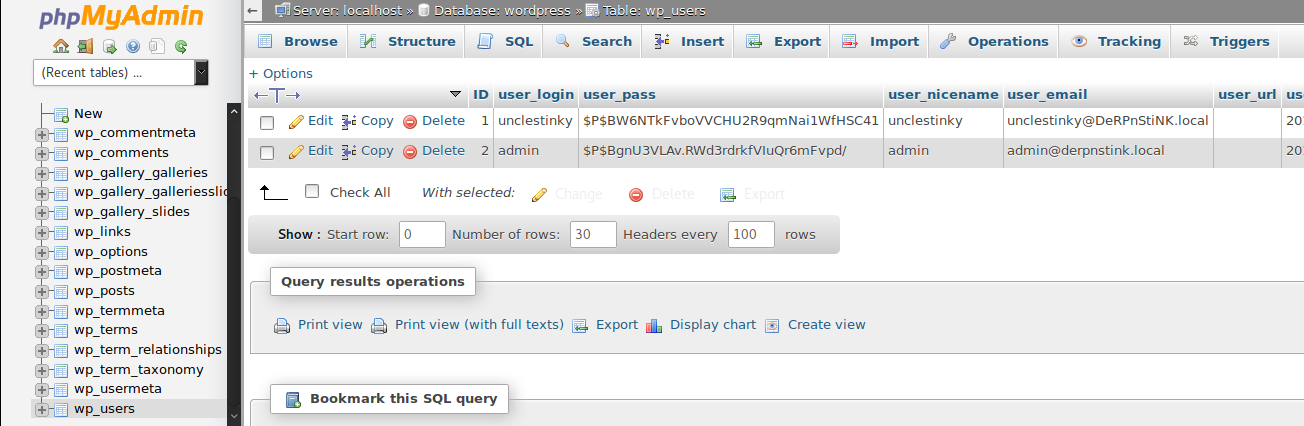
Task: Sort by the user_login column header
Action: pos(536,95)
